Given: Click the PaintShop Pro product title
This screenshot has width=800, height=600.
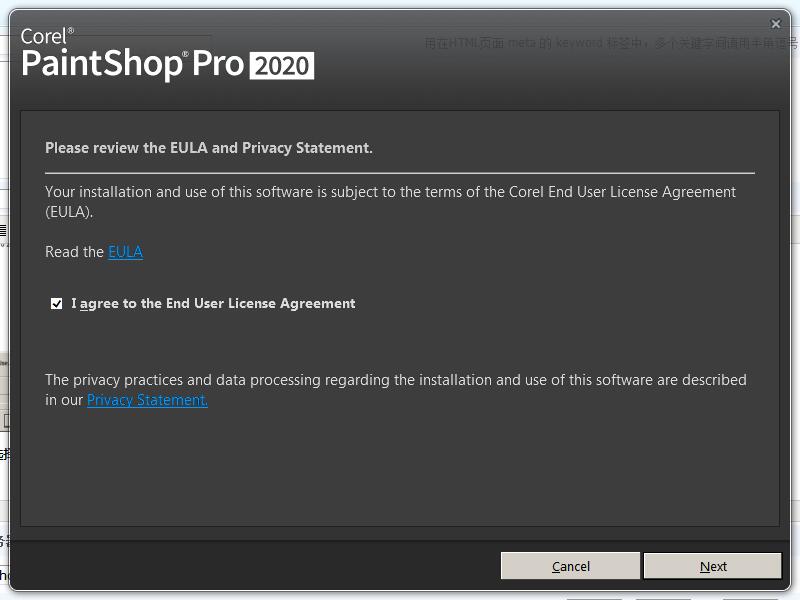Looking at the screenshot, I should tap(133, 64).
